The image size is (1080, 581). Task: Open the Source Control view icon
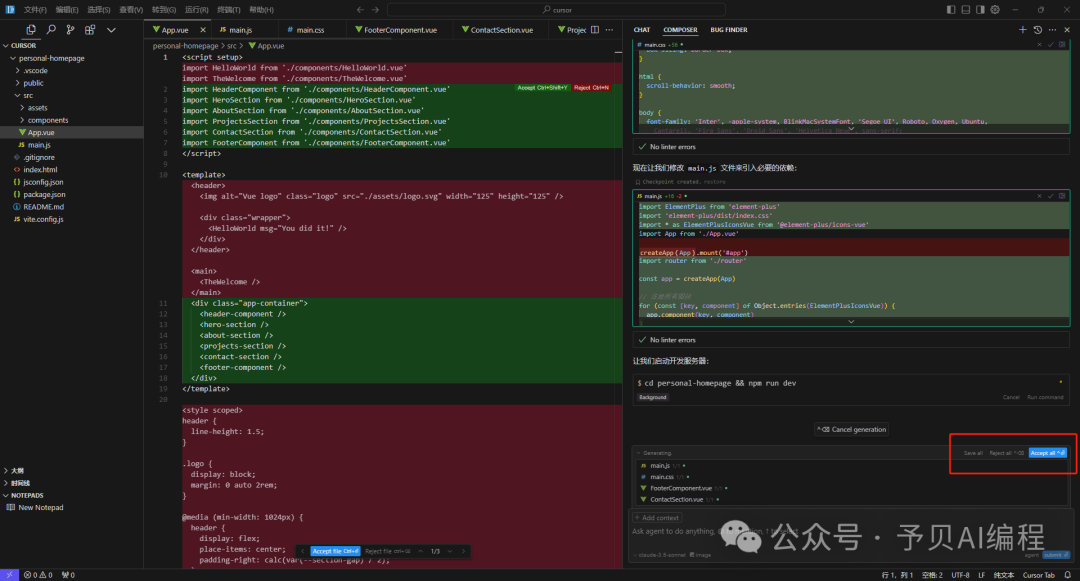pyautogui.click(x=70, y=30)
